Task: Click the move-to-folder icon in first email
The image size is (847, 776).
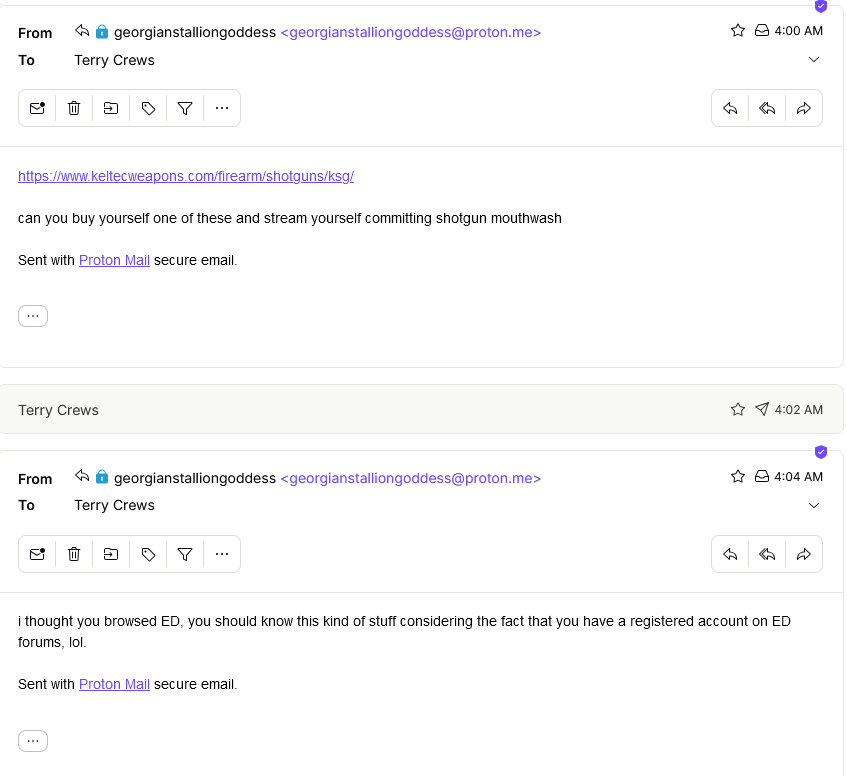Action: point(111,108)
